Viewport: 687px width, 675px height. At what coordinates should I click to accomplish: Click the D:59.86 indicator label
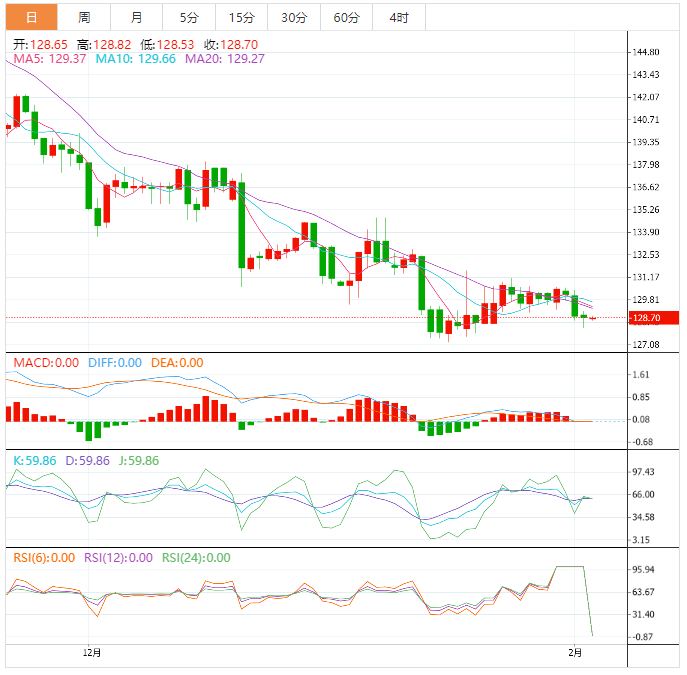click(x=87, y=461)
